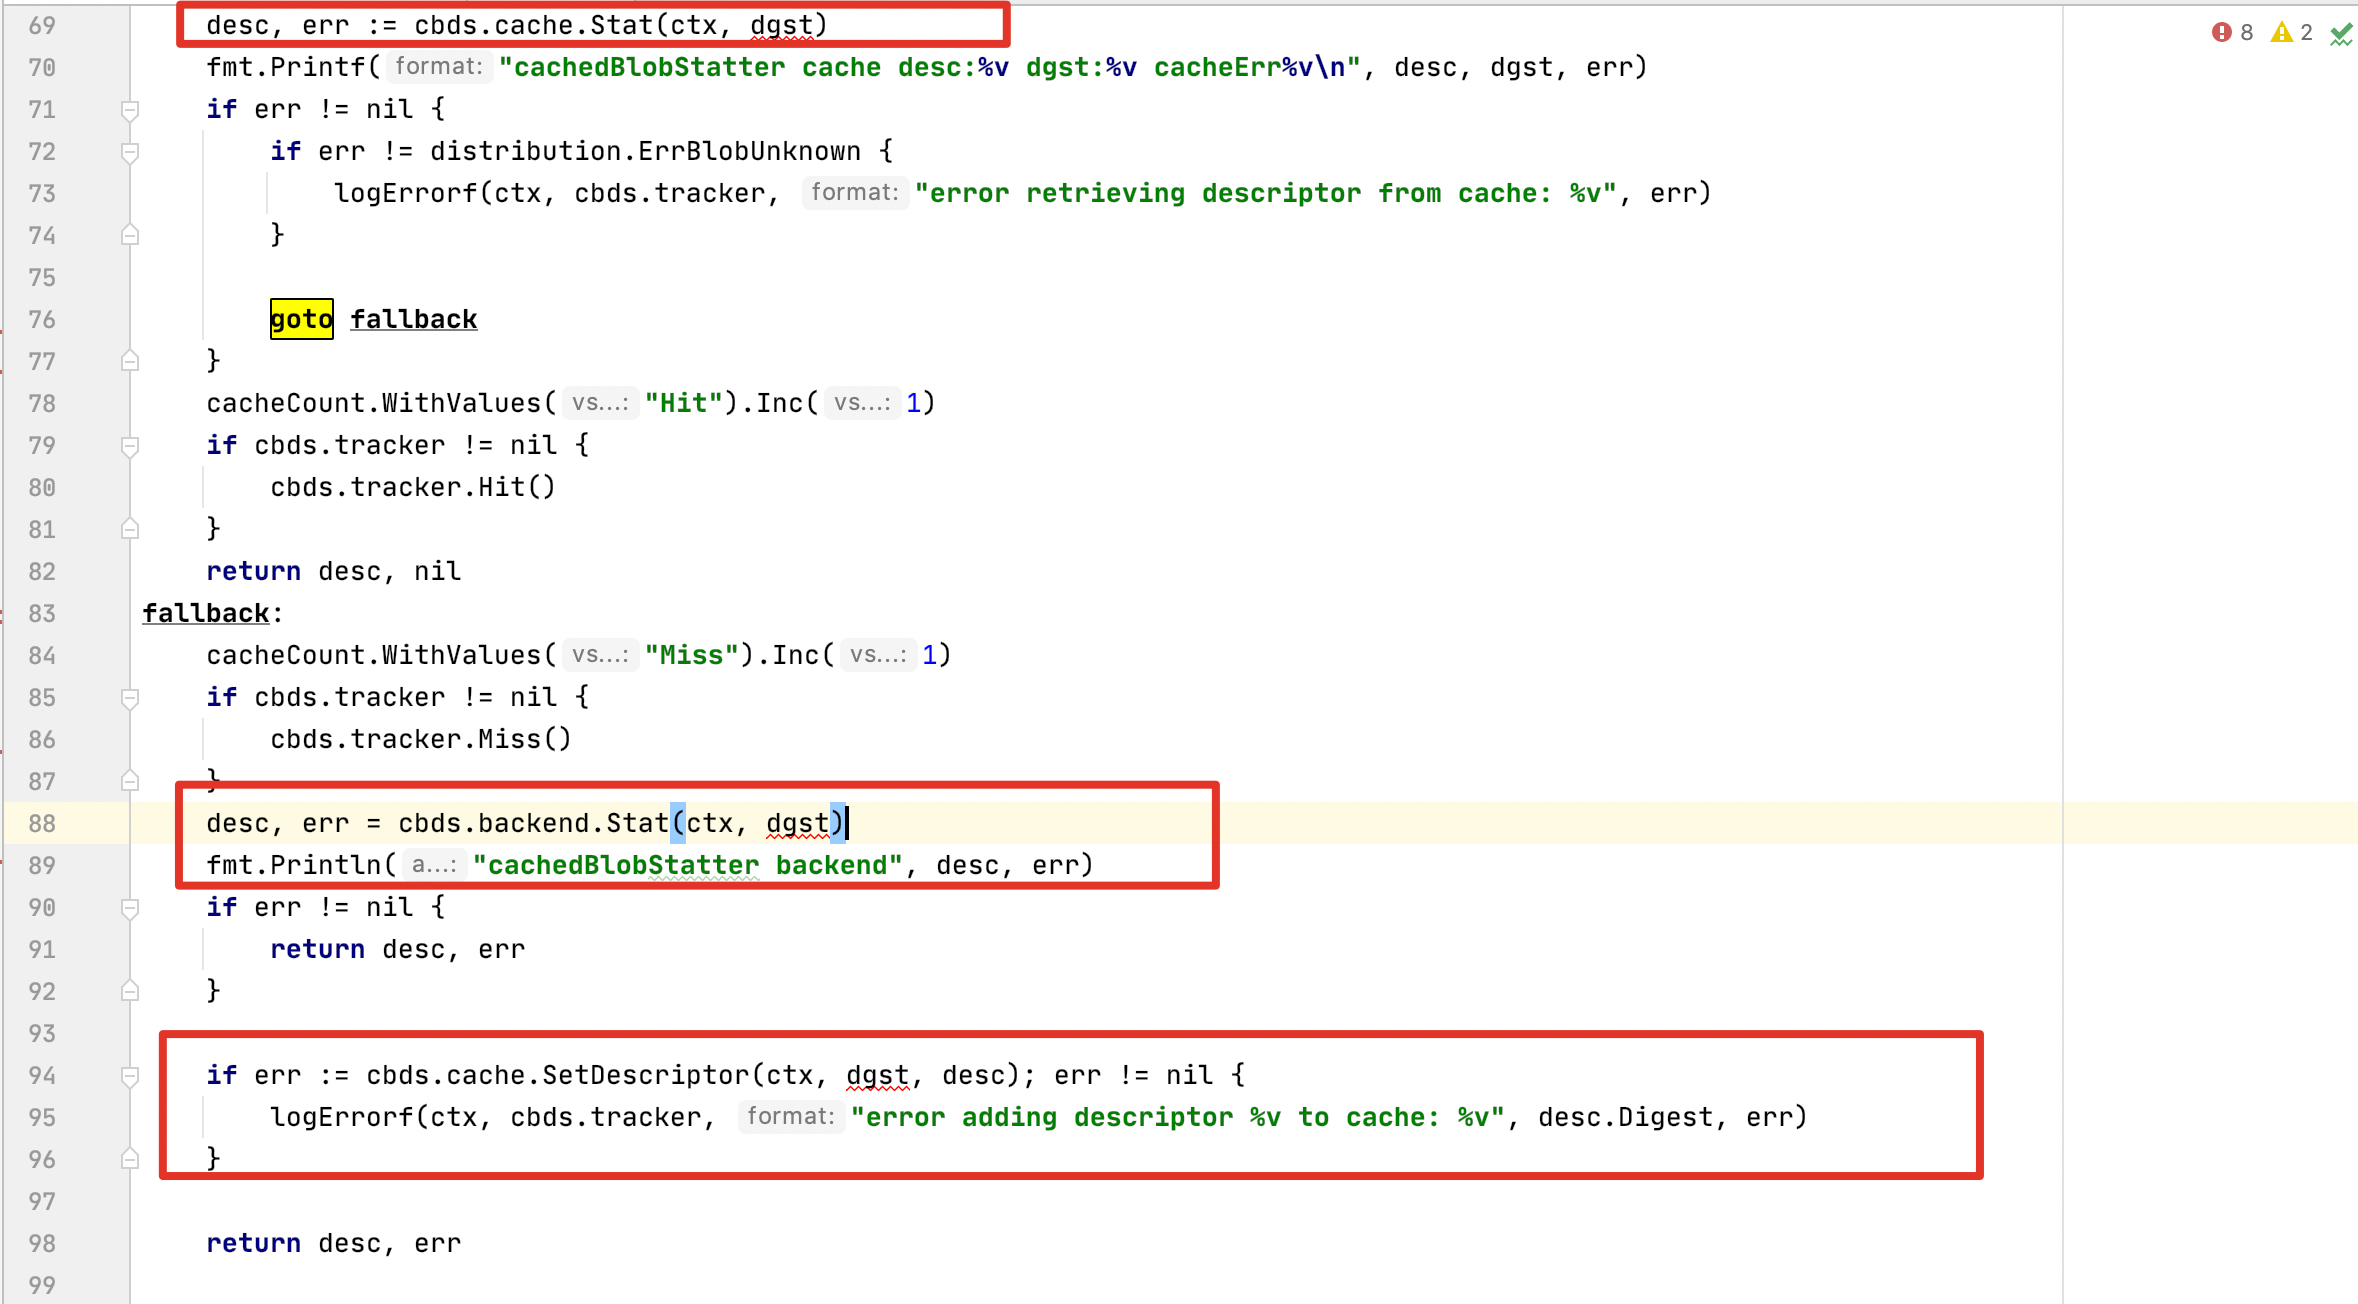Collapse the fold end marker on line 81

pyautogui.click(x=130, y=529)
